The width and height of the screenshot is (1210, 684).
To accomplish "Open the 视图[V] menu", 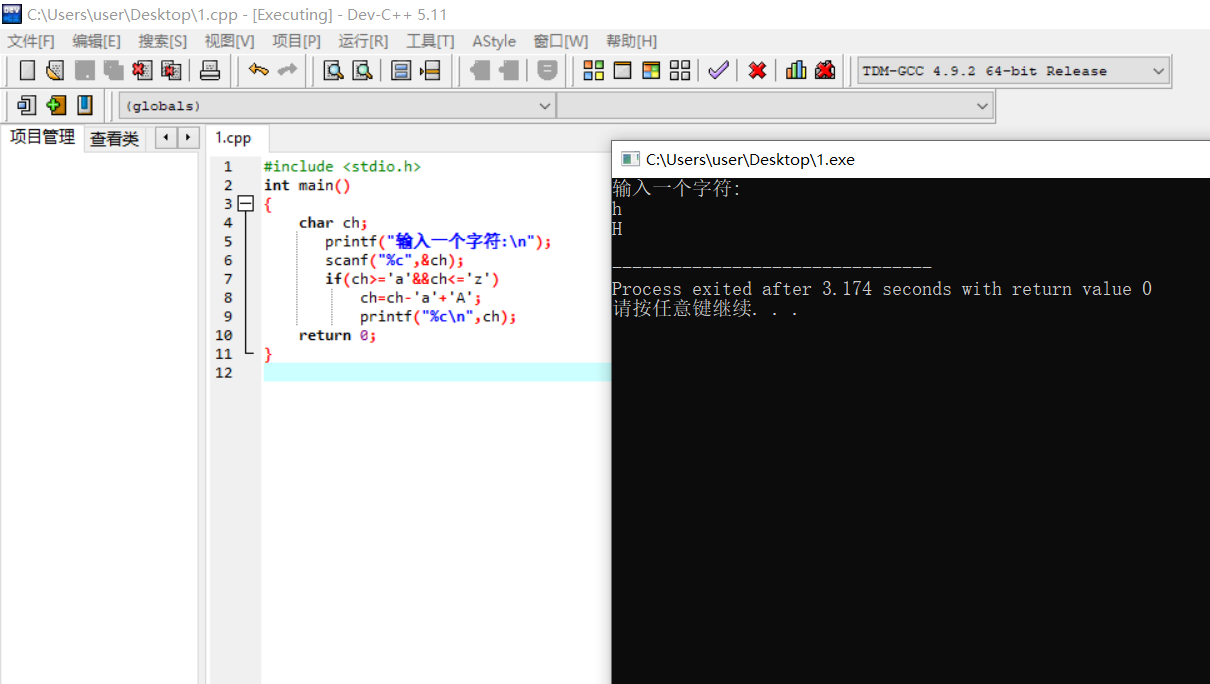I will click(x=229, y=41).
